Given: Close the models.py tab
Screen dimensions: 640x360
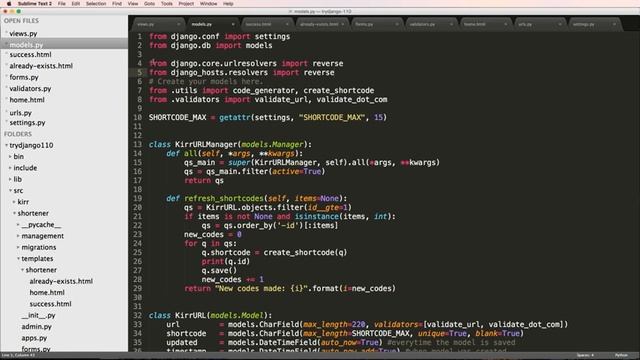Looking at the screenshot, I should coord(233,24).
